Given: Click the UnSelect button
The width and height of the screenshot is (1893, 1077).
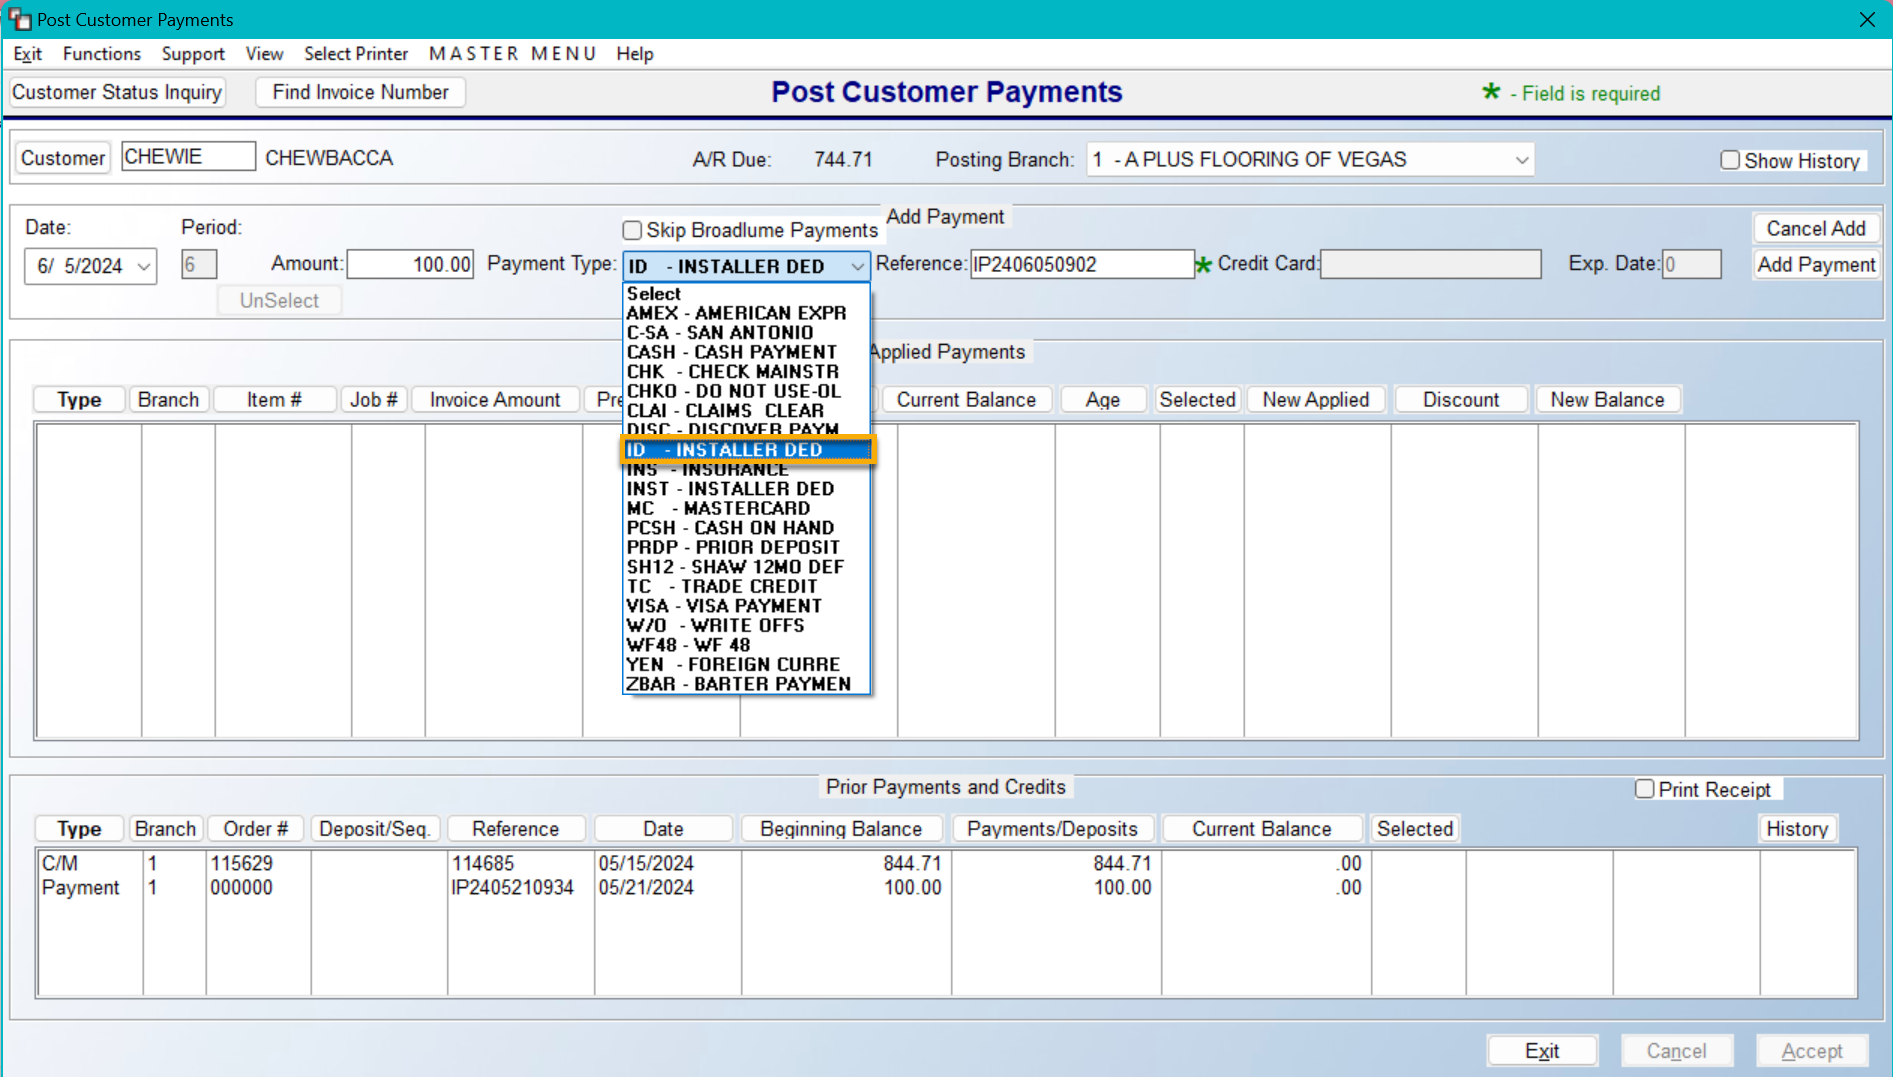Looking at the screenshot, I should 279,301.
